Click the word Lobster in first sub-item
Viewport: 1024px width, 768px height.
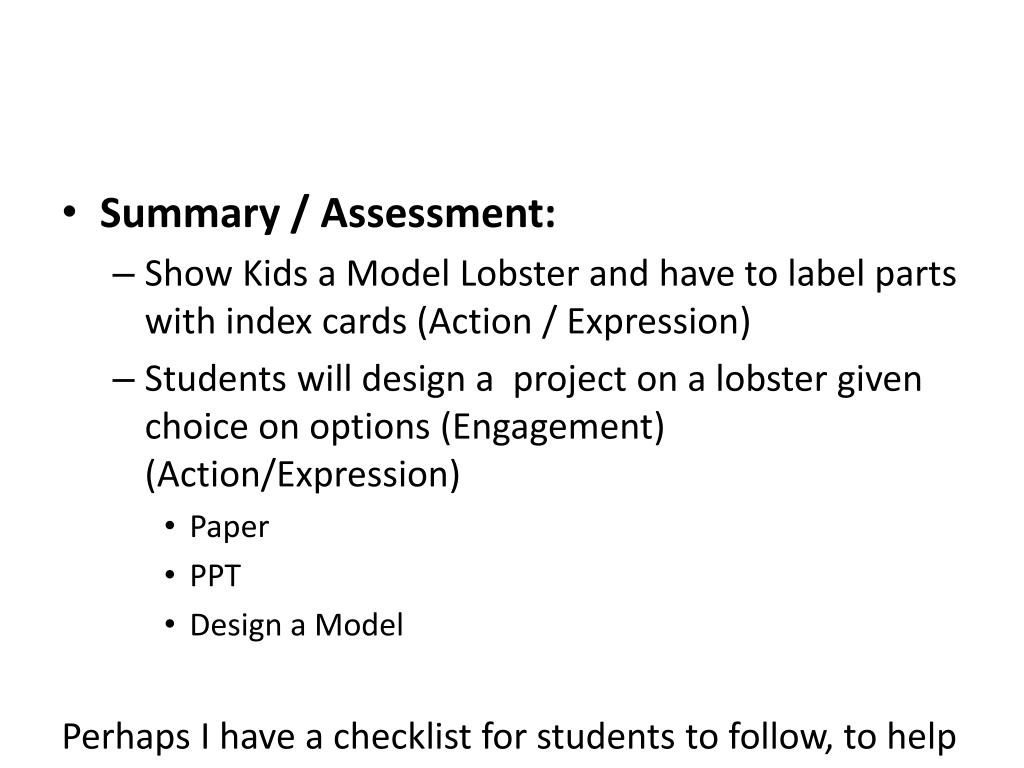click(519, 273)
